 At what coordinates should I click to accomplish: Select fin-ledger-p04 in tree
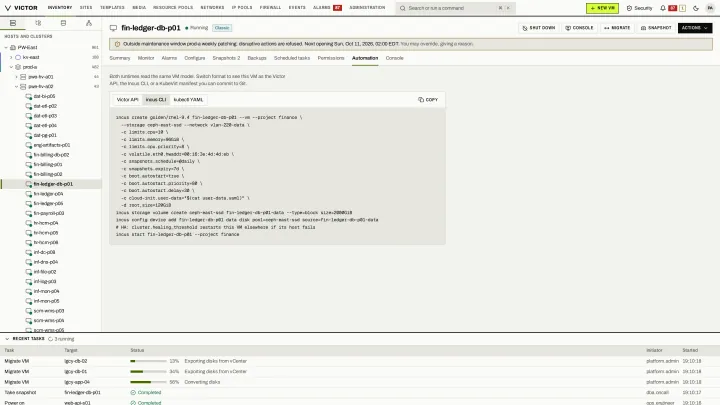pyautogui.click(x=48, y=194)
